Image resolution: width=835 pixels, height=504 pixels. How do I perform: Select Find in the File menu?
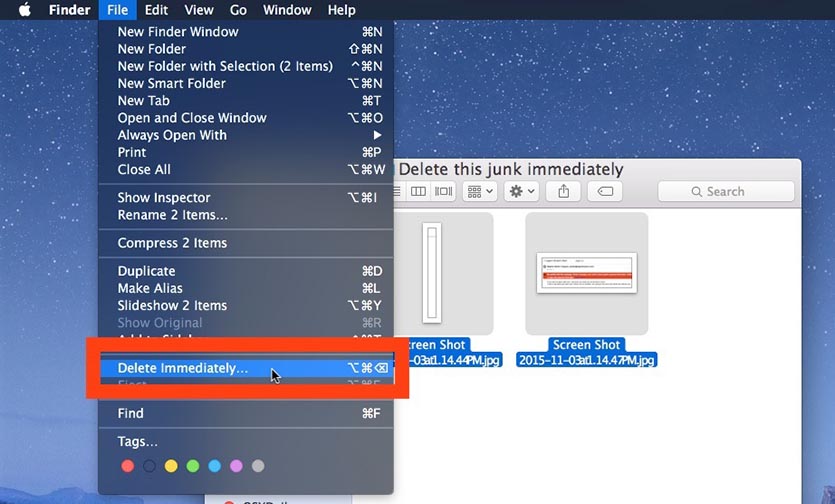pos(246,413)
